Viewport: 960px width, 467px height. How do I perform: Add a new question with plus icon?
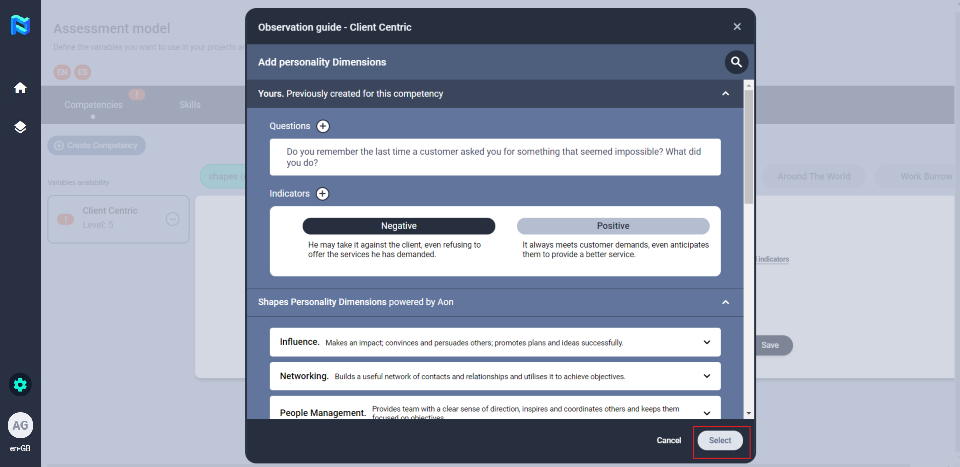click(x=323, y=126)
